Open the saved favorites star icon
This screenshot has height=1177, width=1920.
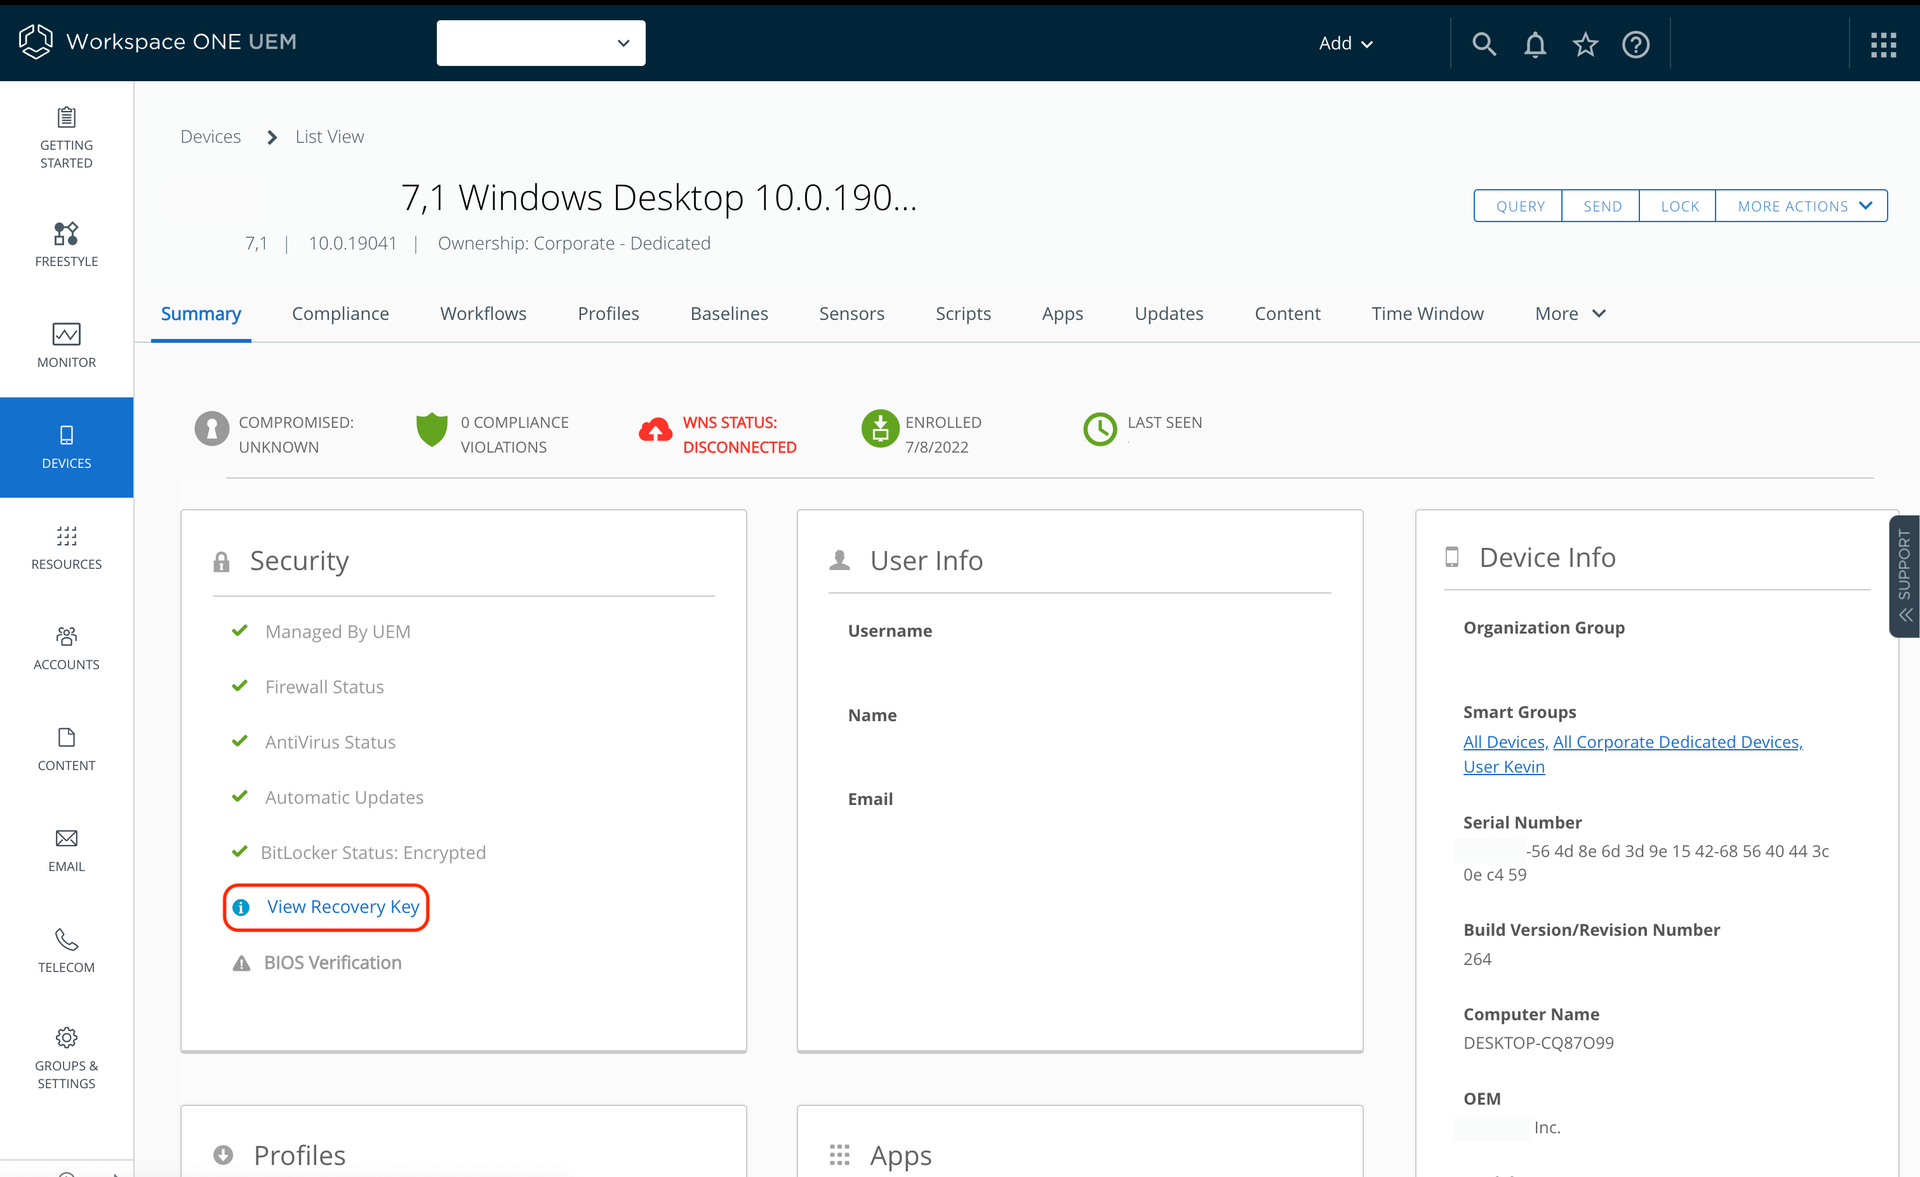1585,44
